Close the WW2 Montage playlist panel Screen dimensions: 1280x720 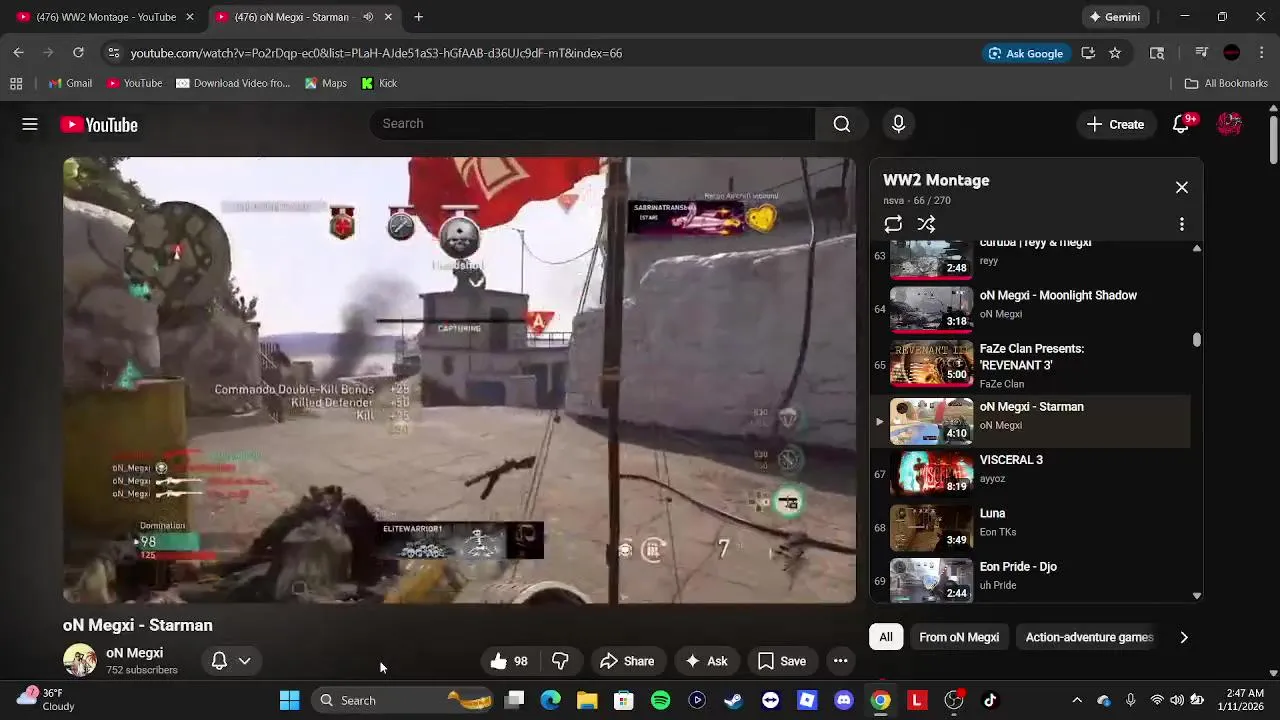[1181, 188]
